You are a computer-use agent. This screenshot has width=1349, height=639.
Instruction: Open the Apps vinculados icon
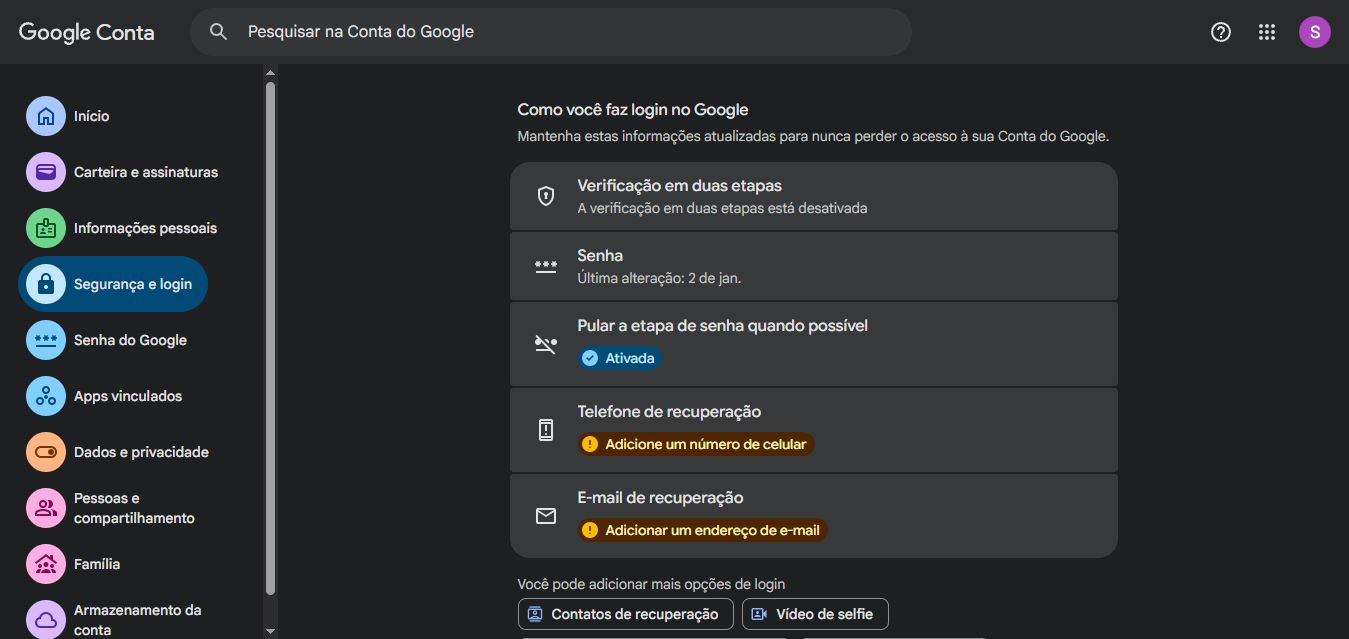pos(45,396)
